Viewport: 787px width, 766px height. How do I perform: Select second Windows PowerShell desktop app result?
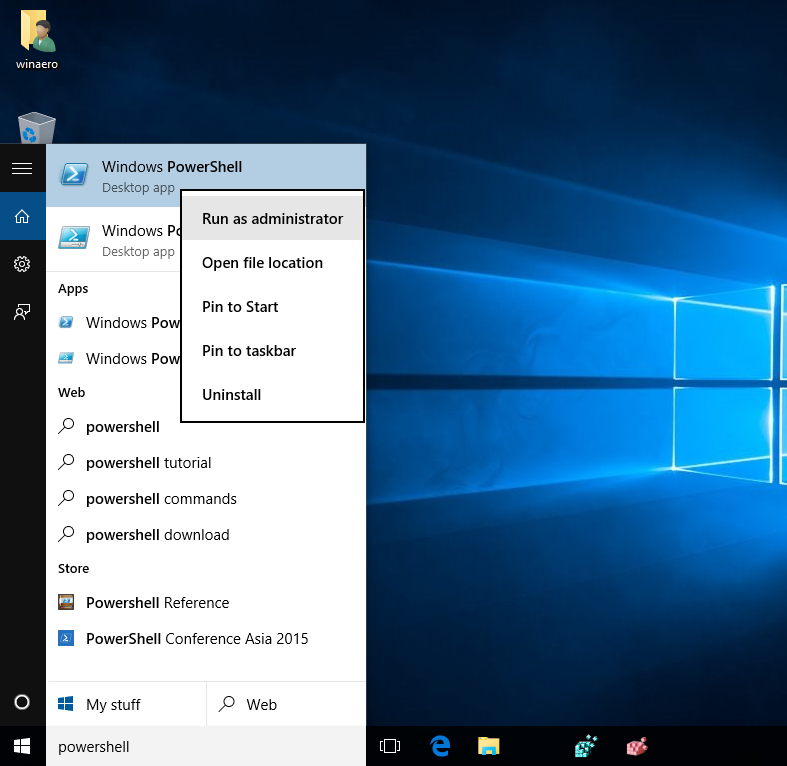pyautogui.click(x=114, y=239)
